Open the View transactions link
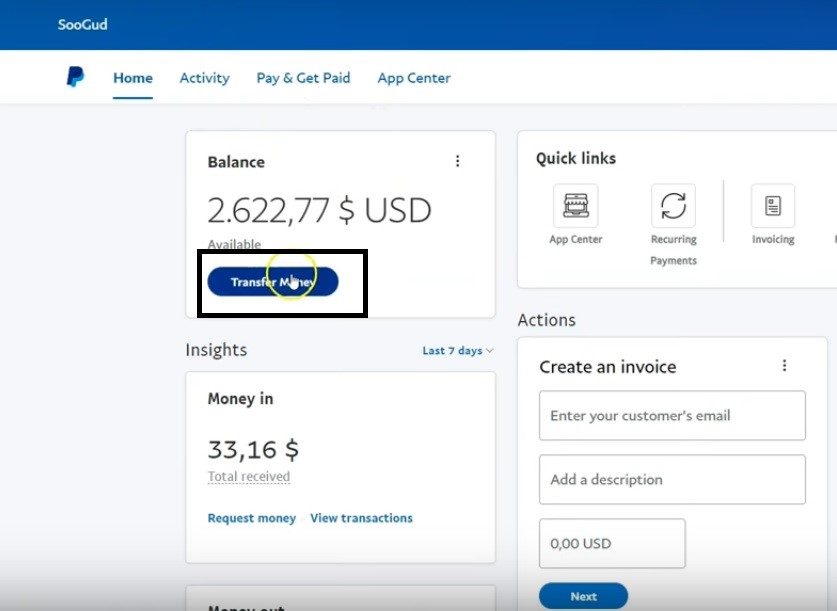This screenshot has width=837, height=611. (x=361, y=518)
